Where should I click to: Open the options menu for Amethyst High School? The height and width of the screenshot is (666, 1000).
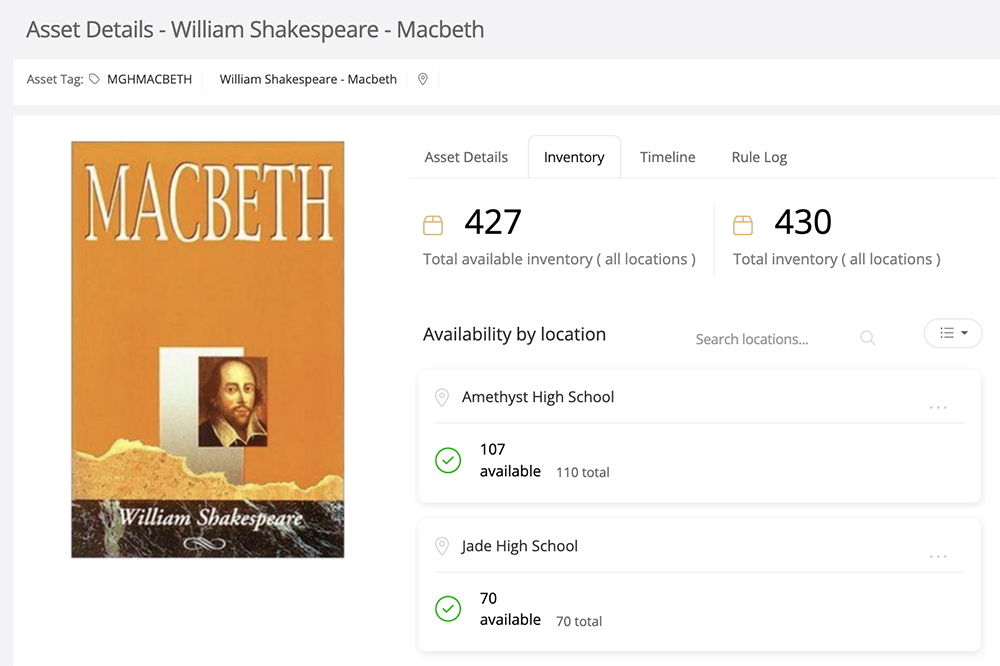pyautogui.click(x=938, y=406)
